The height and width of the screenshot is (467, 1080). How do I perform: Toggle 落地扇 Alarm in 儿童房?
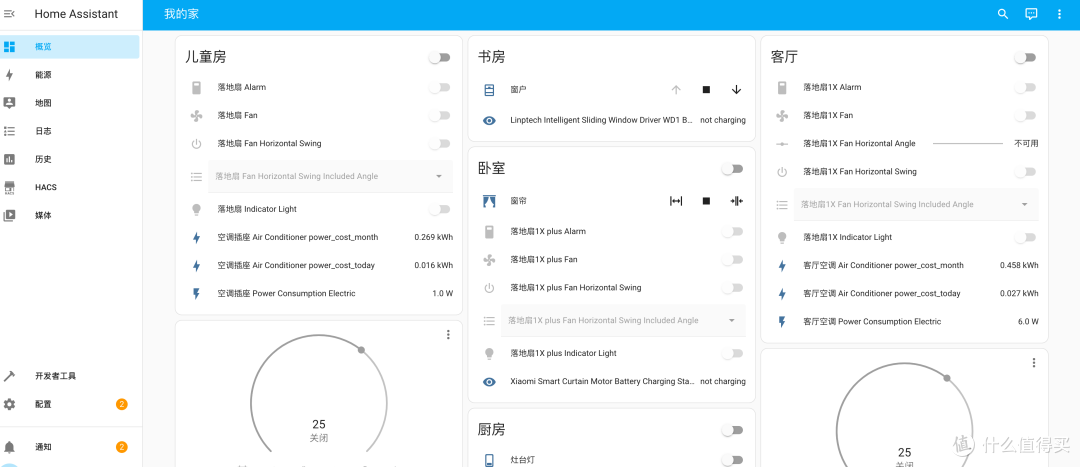point(439,87)
